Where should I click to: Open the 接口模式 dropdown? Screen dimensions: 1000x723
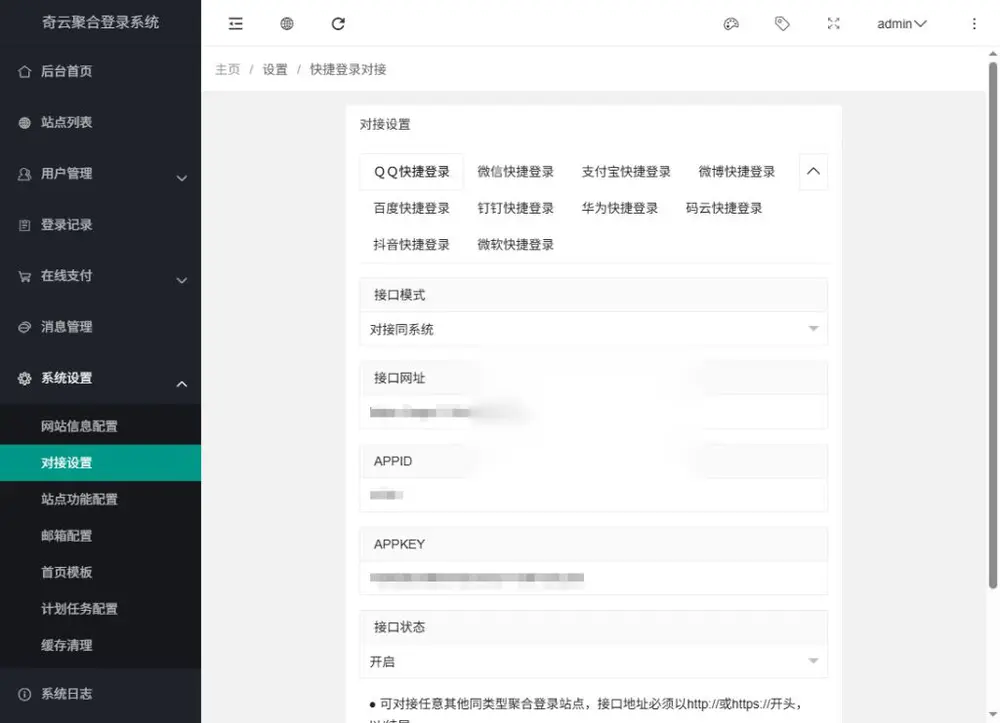(593, 329)
